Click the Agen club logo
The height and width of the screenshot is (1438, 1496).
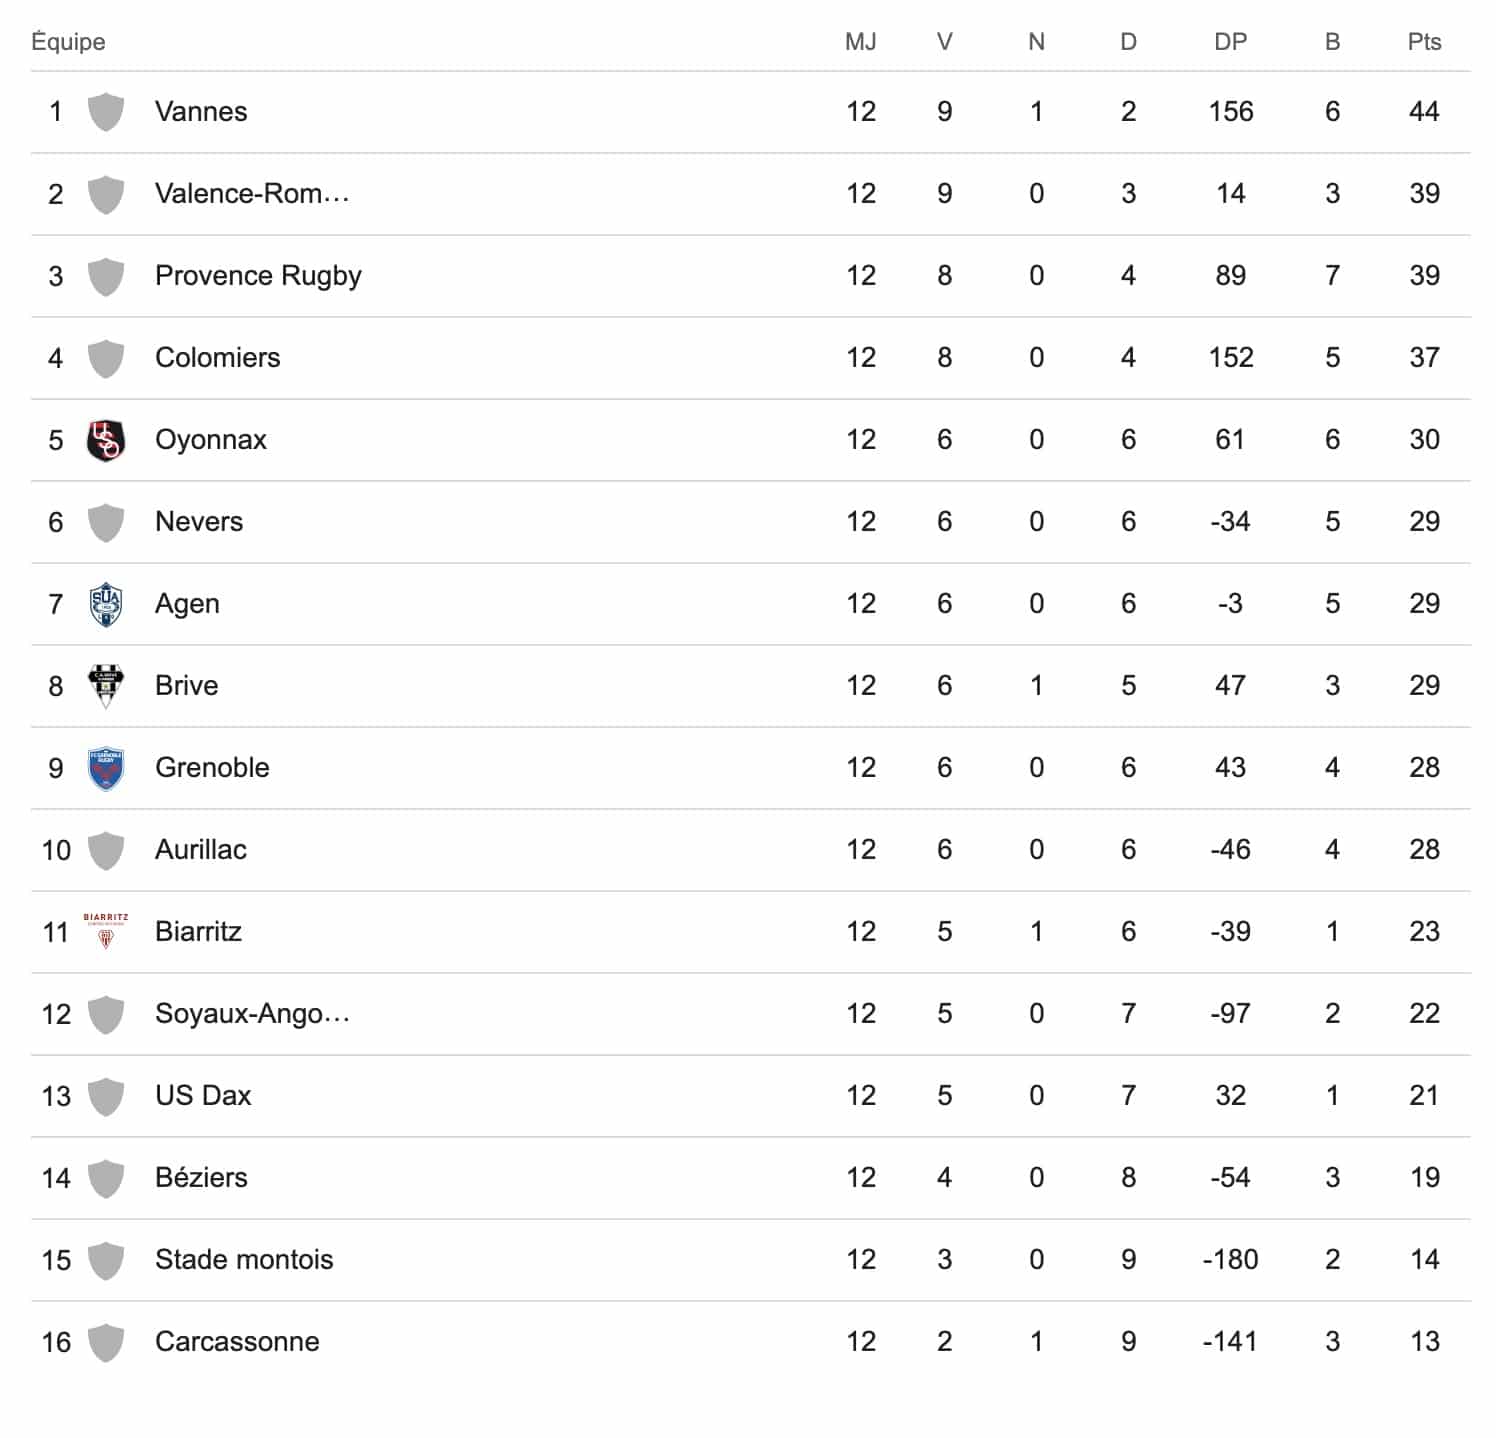point(105,604)
